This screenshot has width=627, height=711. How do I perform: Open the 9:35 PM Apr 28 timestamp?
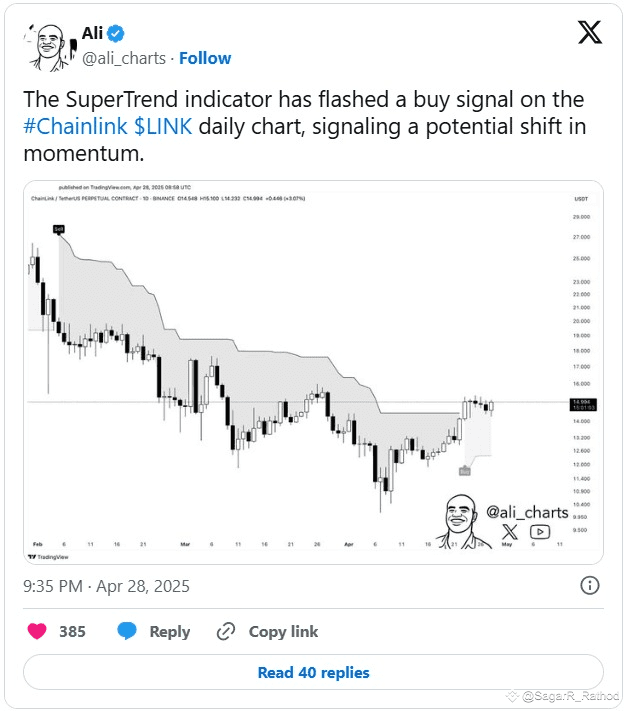[105, 586]
